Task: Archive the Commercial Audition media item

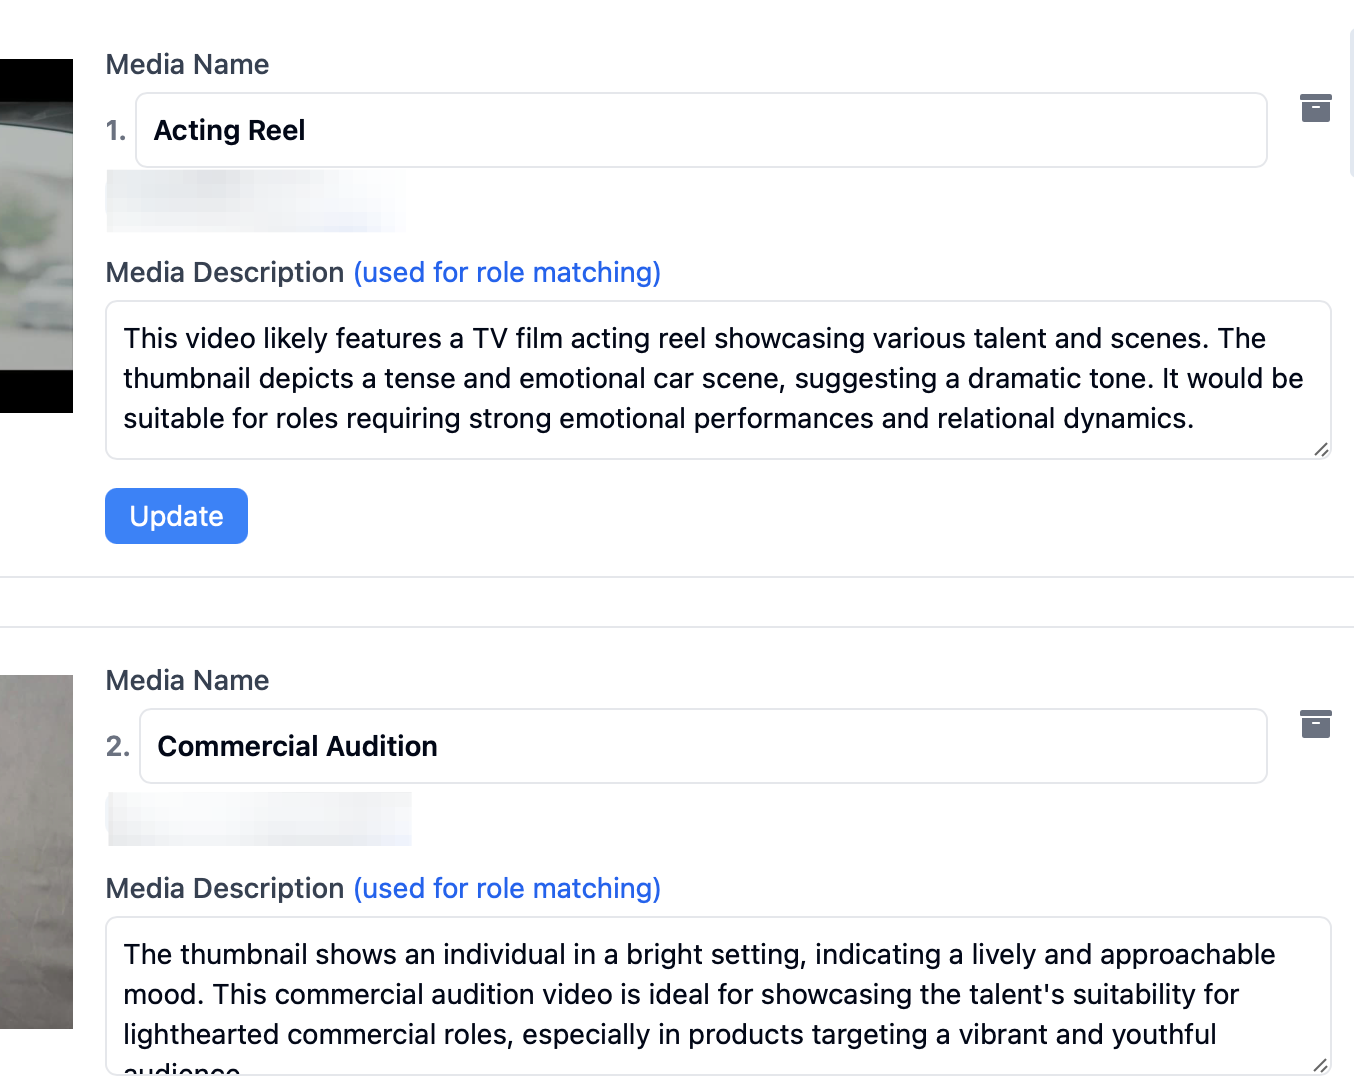Action: click(x=1315, y=724)
